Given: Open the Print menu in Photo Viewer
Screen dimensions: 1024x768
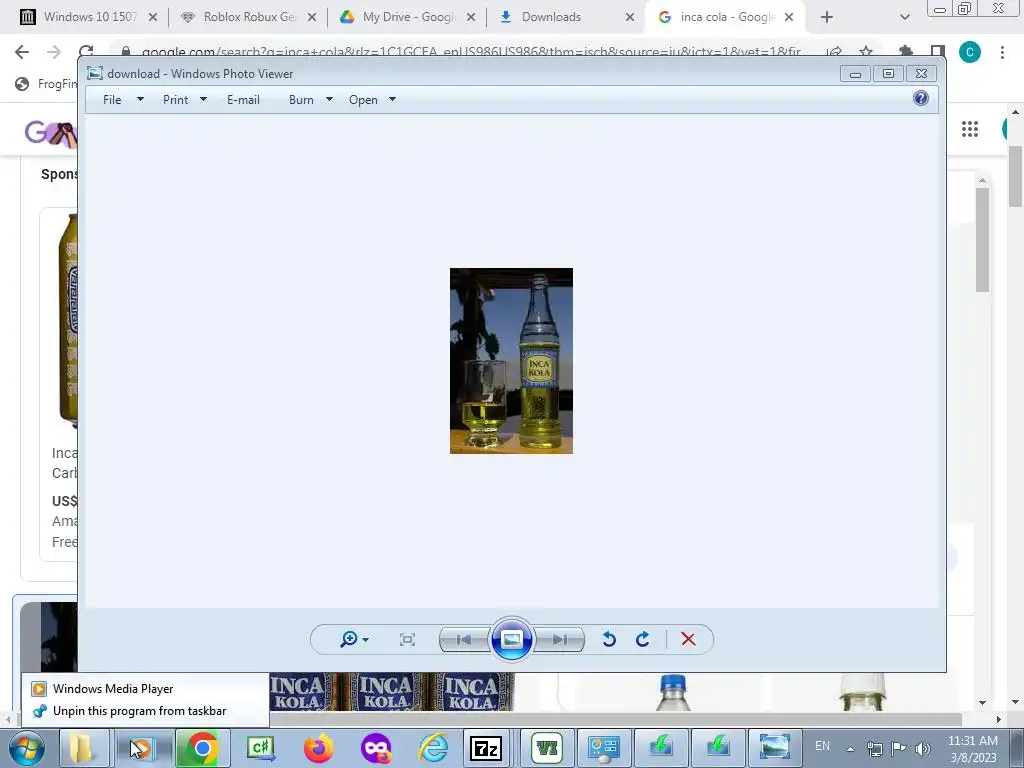Looking at the screenshot, I should [x=175, y=100].
